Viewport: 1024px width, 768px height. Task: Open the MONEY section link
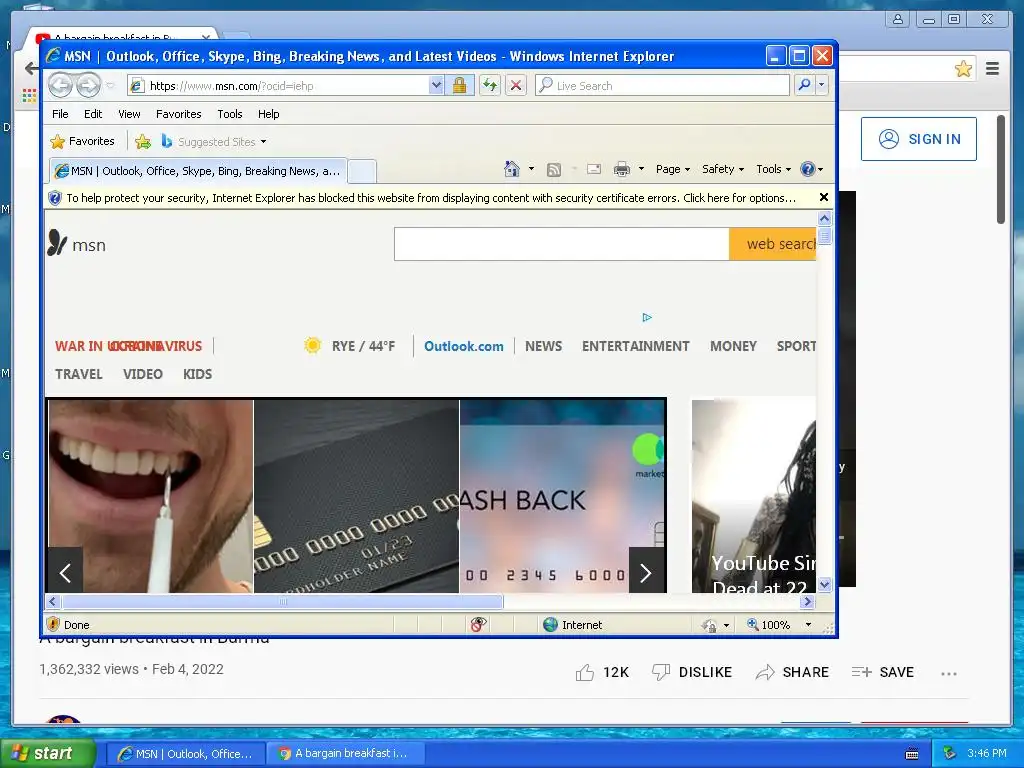tap(733, 346)
